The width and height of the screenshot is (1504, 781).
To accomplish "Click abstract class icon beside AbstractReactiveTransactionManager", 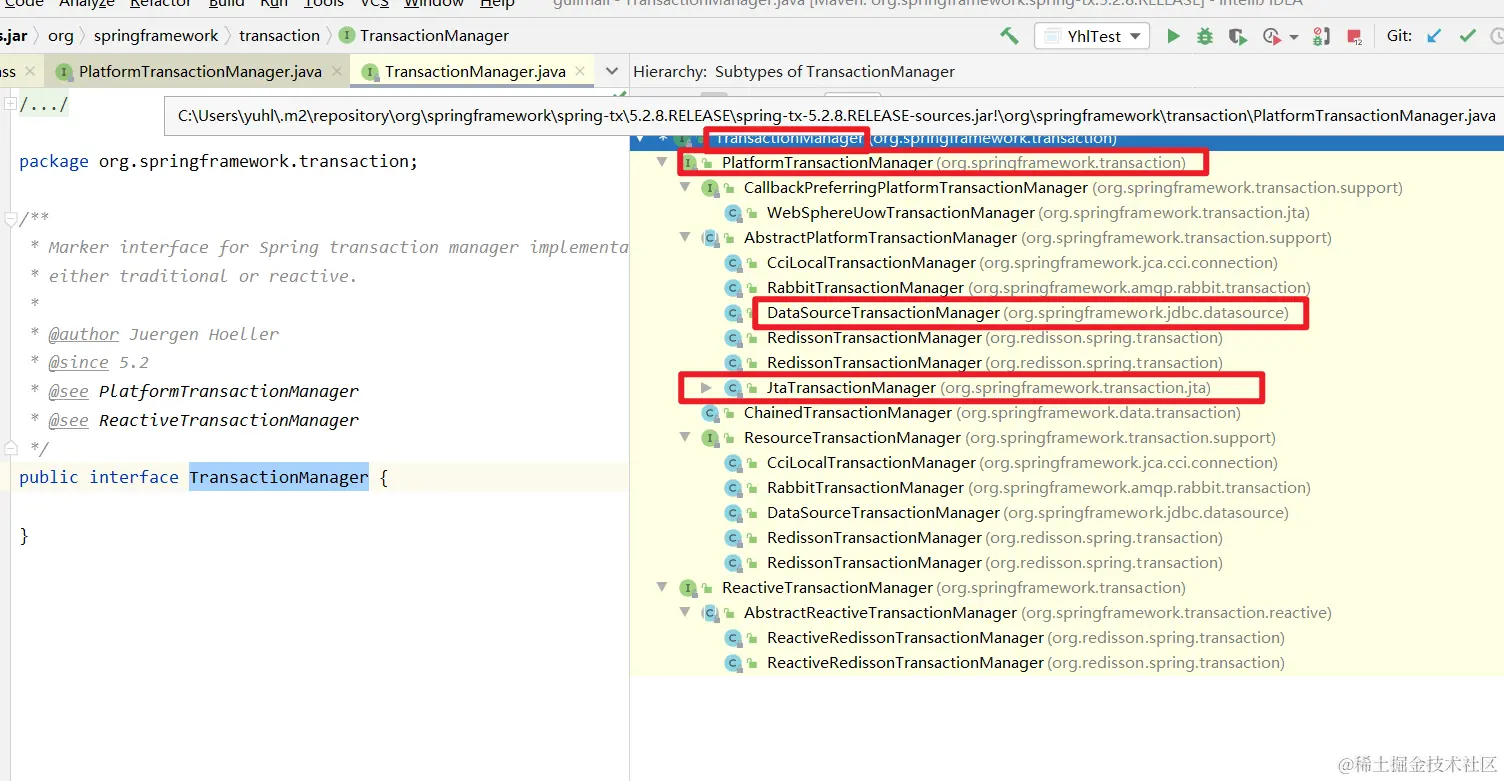I will coord(710,613).
